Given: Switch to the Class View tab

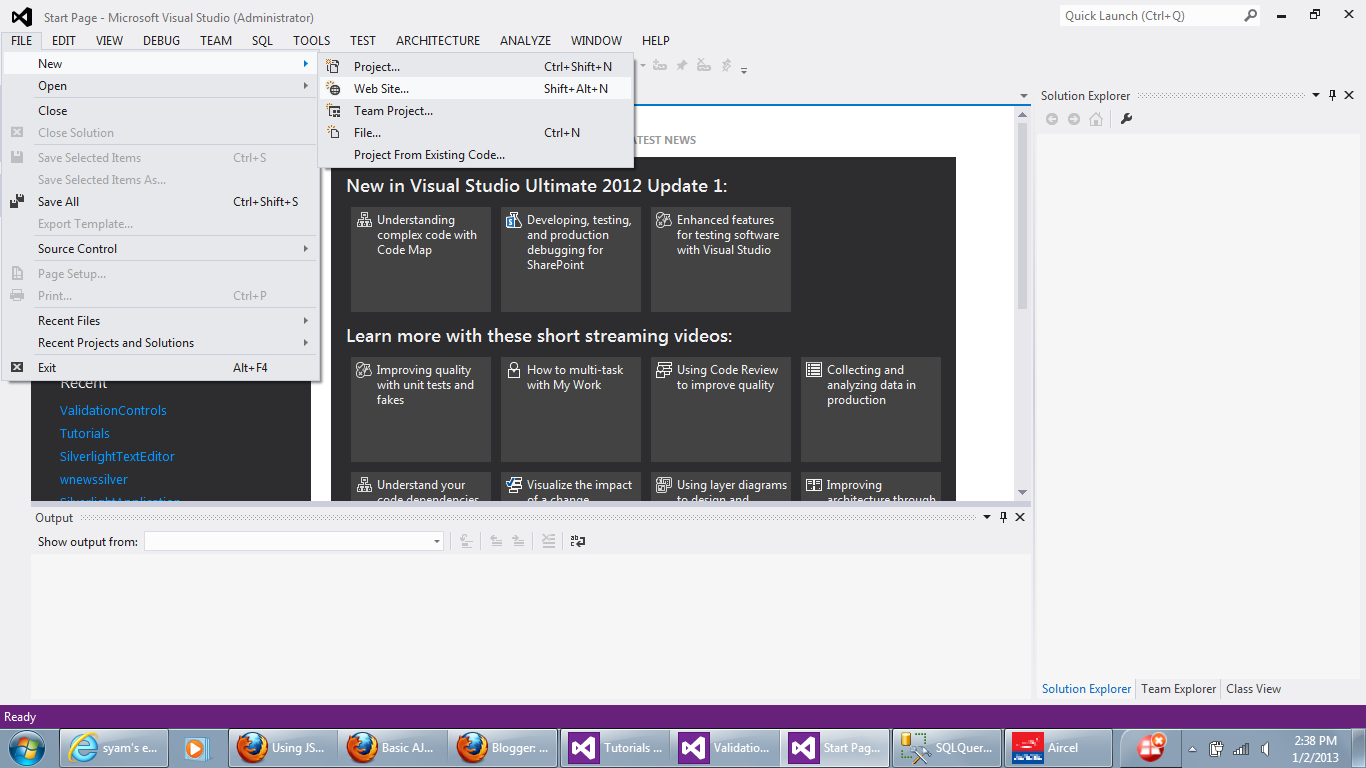Looking at the screenshot, I should 1253,689.
